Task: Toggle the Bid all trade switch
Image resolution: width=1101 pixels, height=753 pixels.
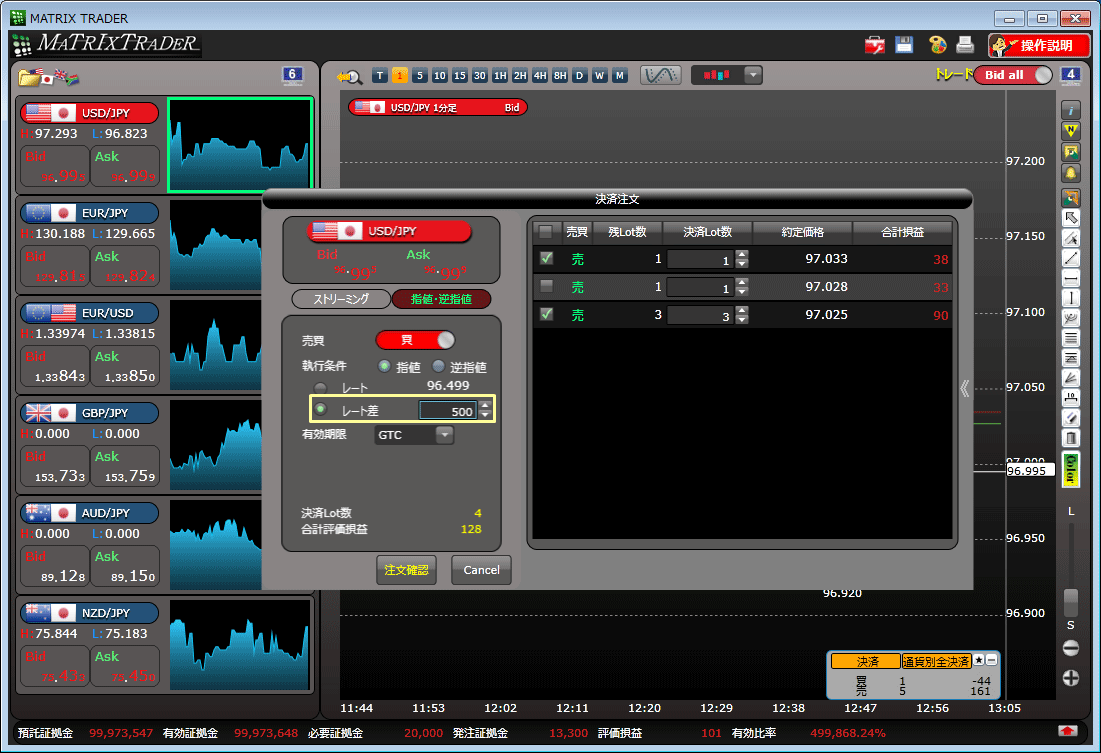Action: (x=1013, y=74)
